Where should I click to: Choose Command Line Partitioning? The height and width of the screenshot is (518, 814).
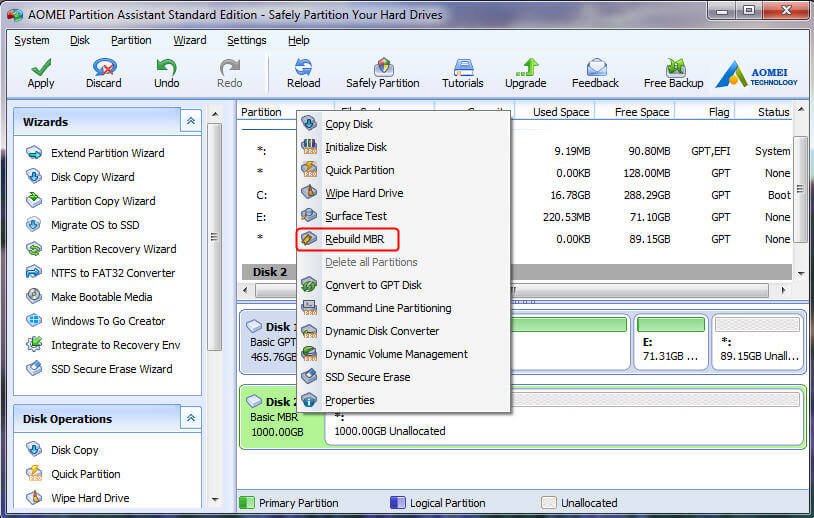pos(403,308)
